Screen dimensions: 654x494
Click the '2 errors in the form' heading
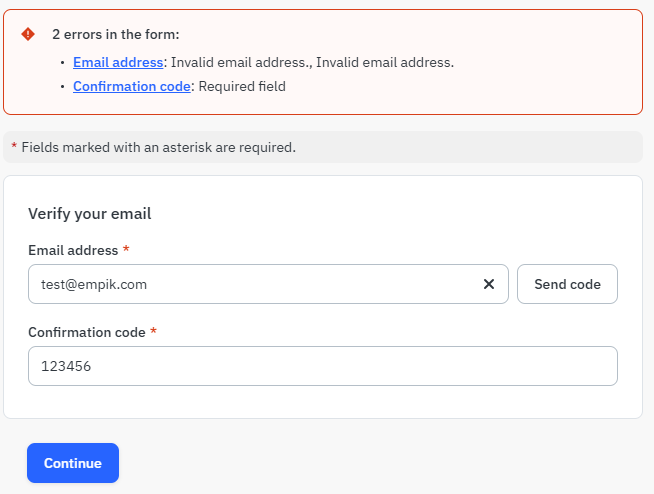115,34
